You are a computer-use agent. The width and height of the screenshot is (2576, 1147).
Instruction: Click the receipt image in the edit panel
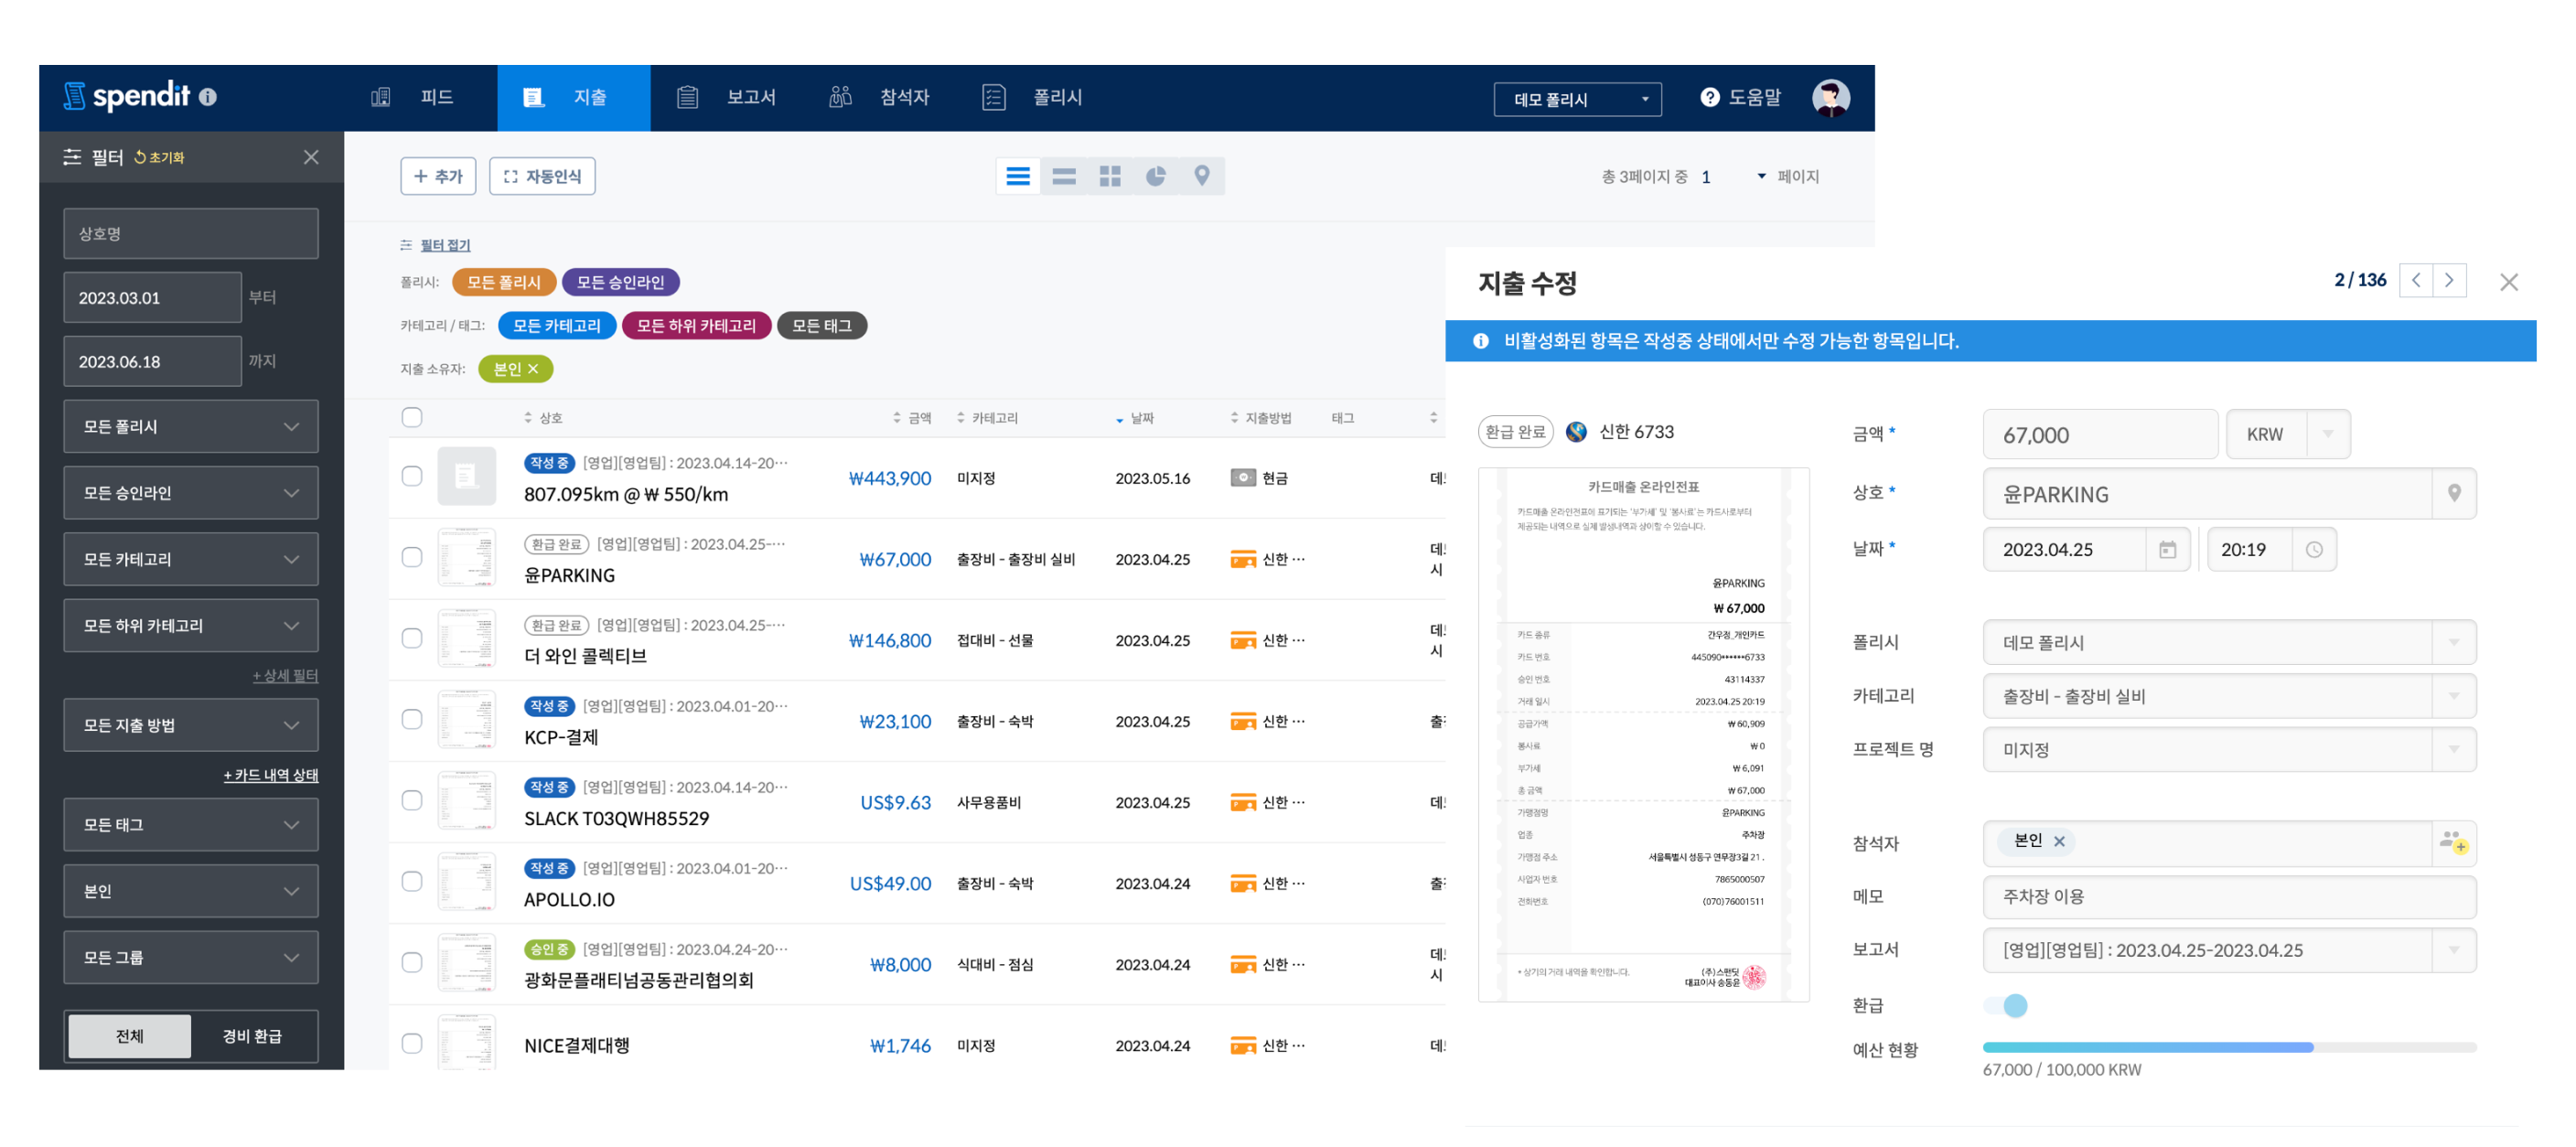[1642, 730]
